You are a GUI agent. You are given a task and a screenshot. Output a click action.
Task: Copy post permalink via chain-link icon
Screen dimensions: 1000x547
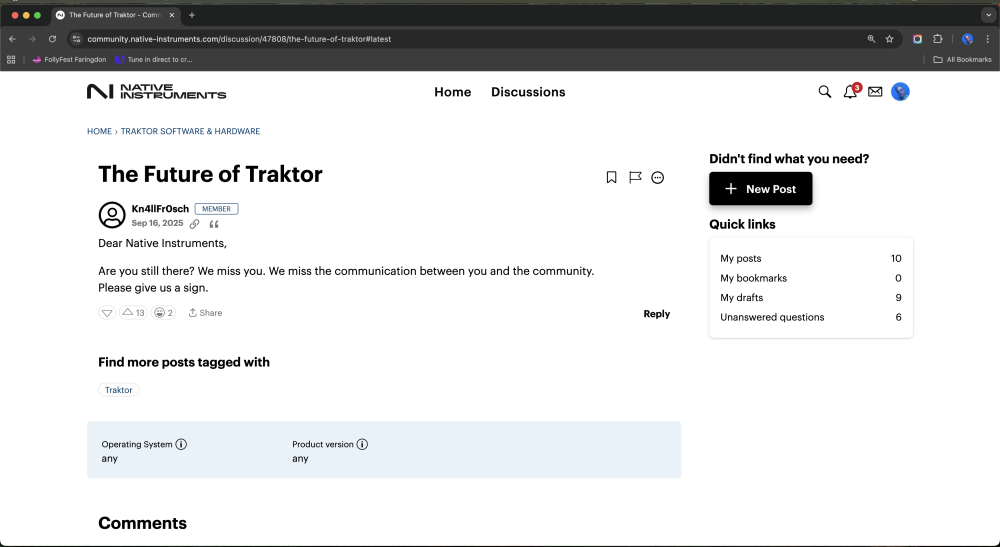click(195, 224)
